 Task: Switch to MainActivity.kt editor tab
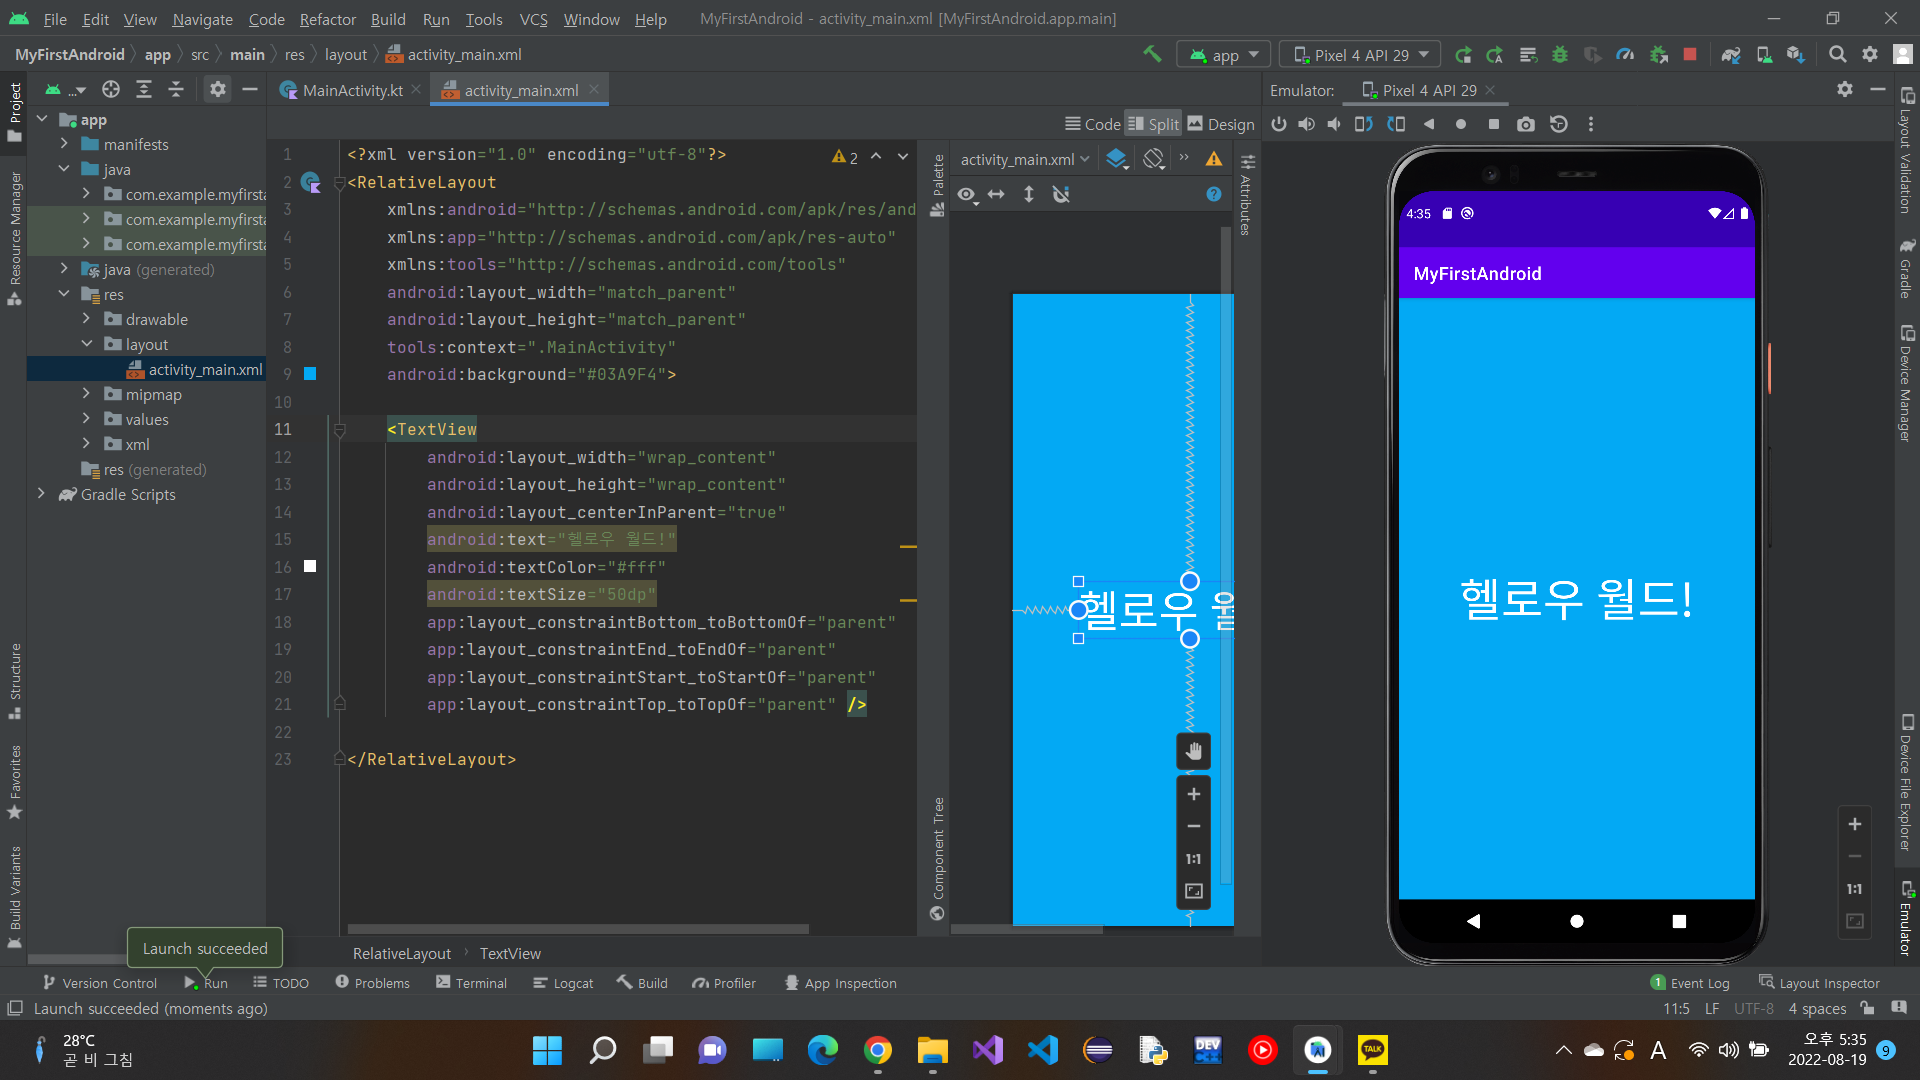[x=351, y=90]
